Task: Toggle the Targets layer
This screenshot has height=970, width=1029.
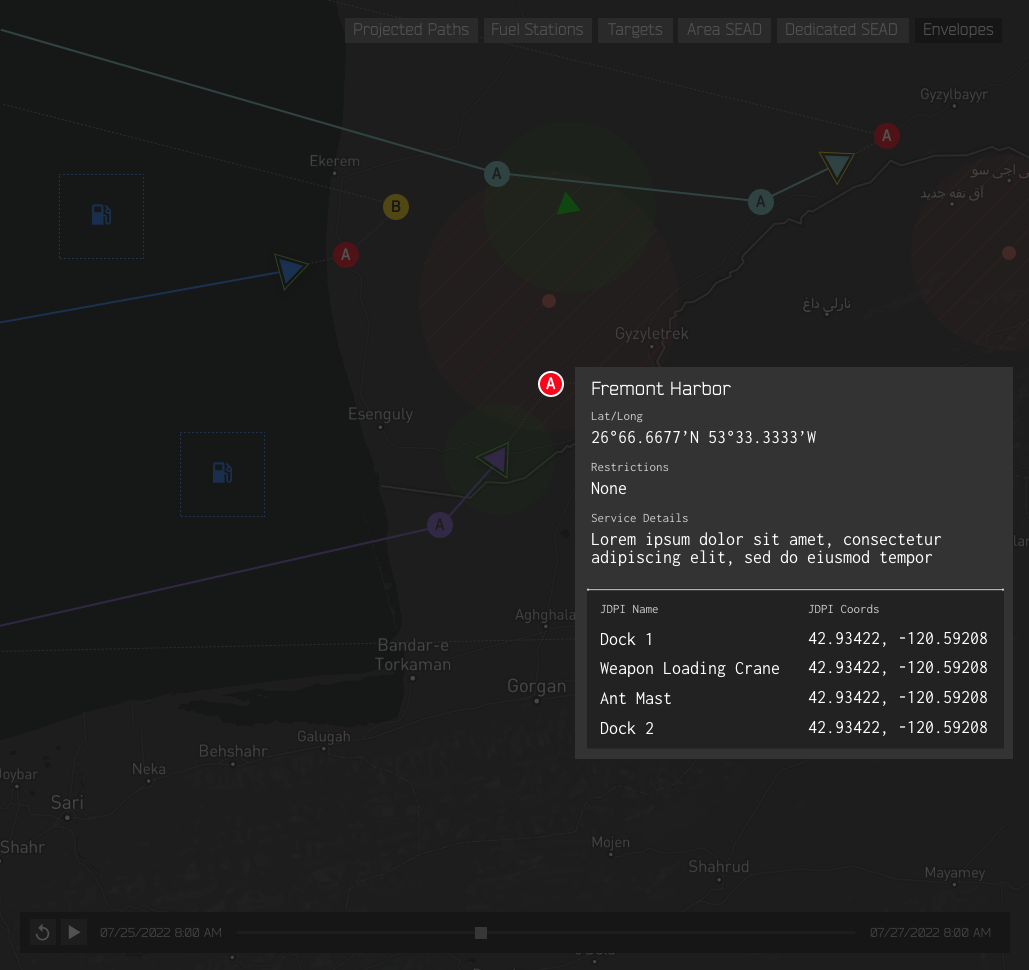Action: [635, 30]
